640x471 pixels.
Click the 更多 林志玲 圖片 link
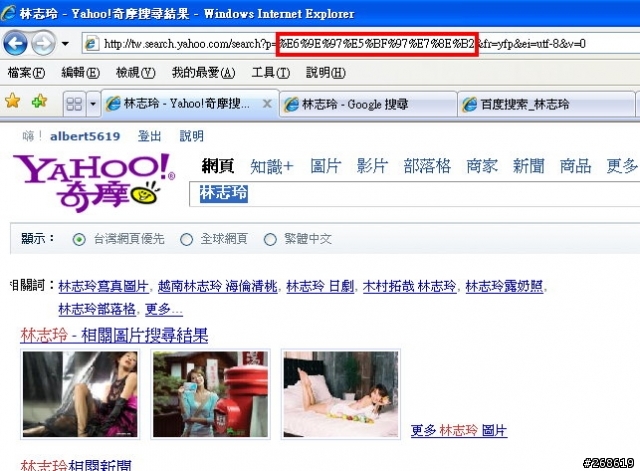(459, 430)
